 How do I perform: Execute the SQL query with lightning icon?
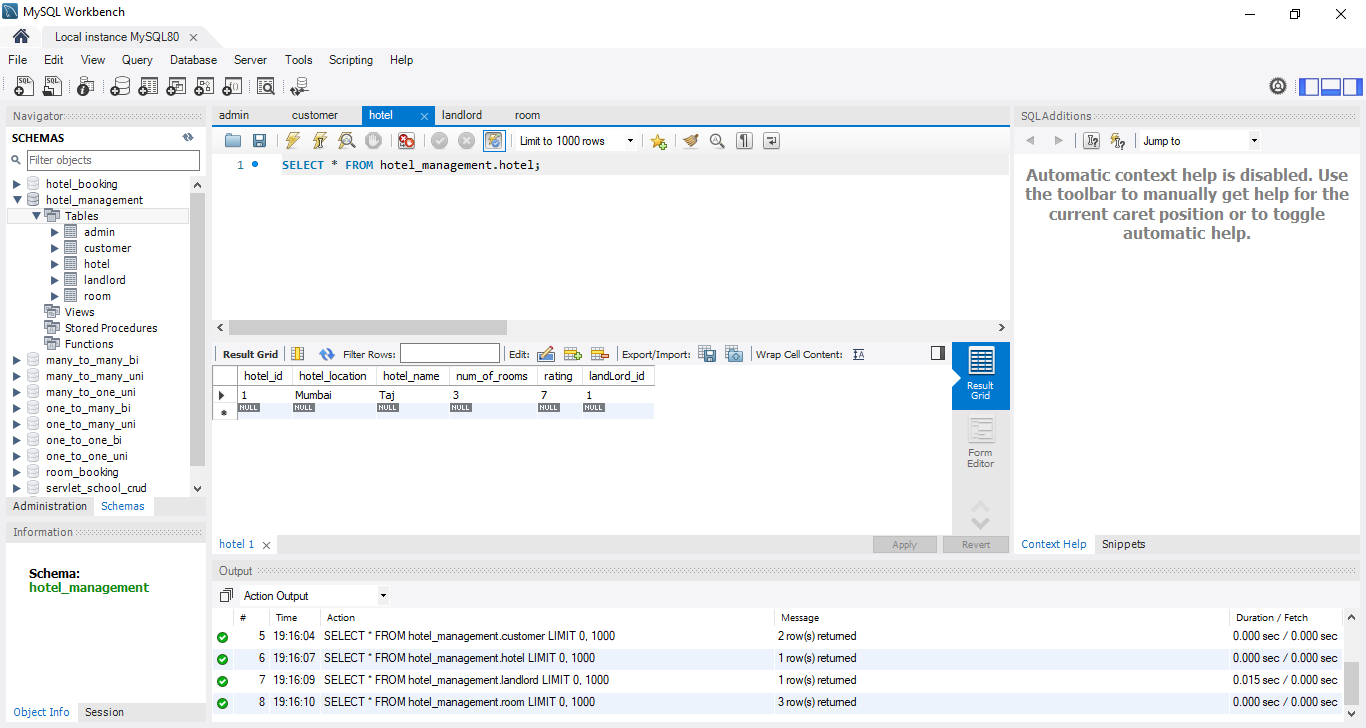coord(292,141)
